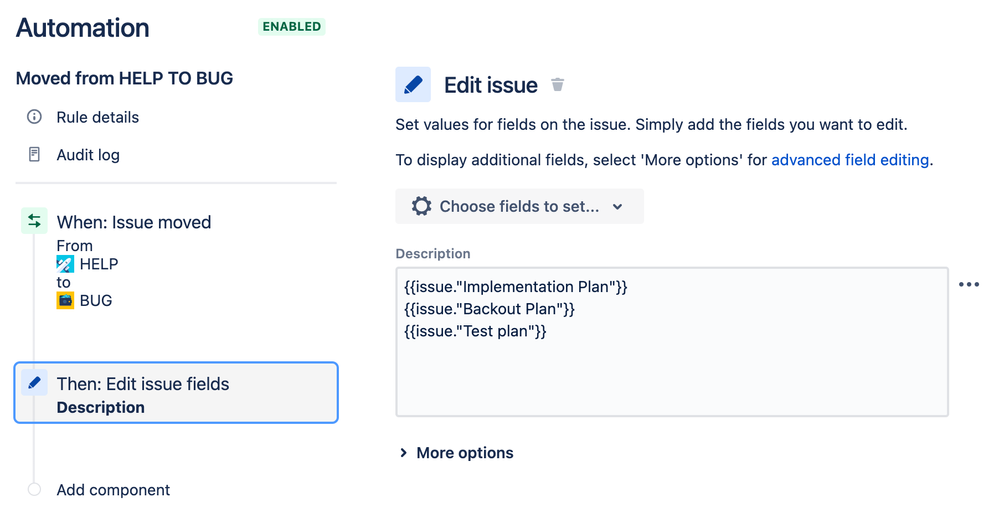The image size is (999, 531).
Task: Open Rule details
Action: 97,117
